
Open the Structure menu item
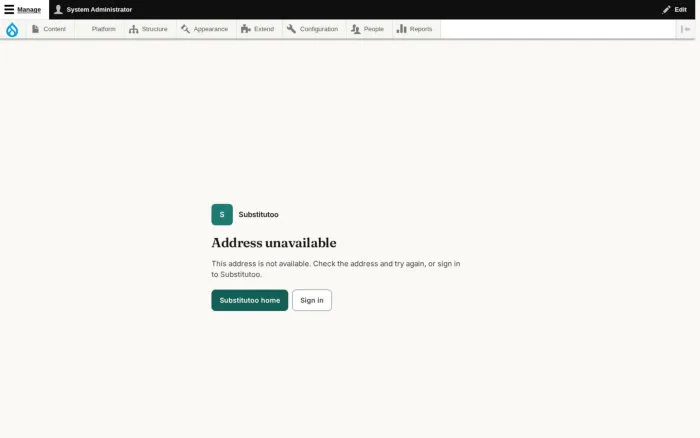pos(149,29)
